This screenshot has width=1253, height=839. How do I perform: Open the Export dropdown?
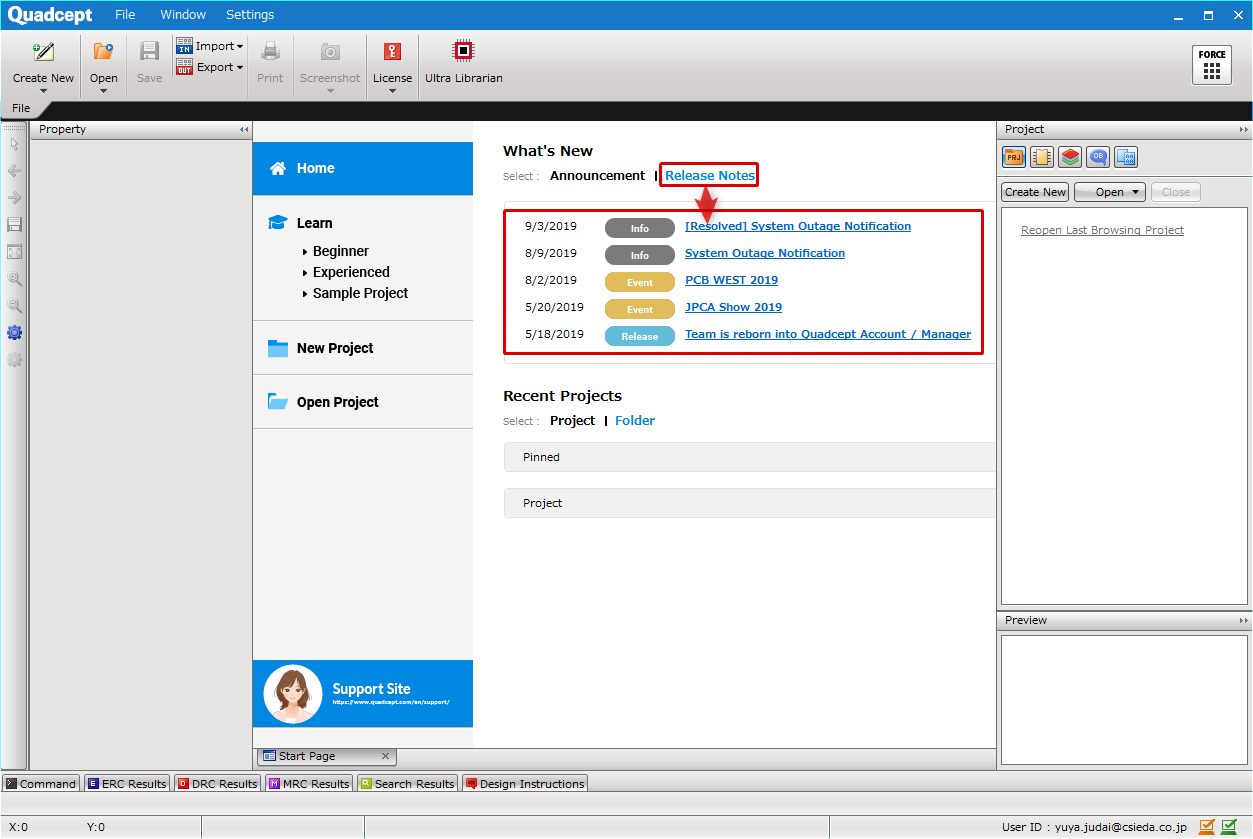tap(210, 67)
